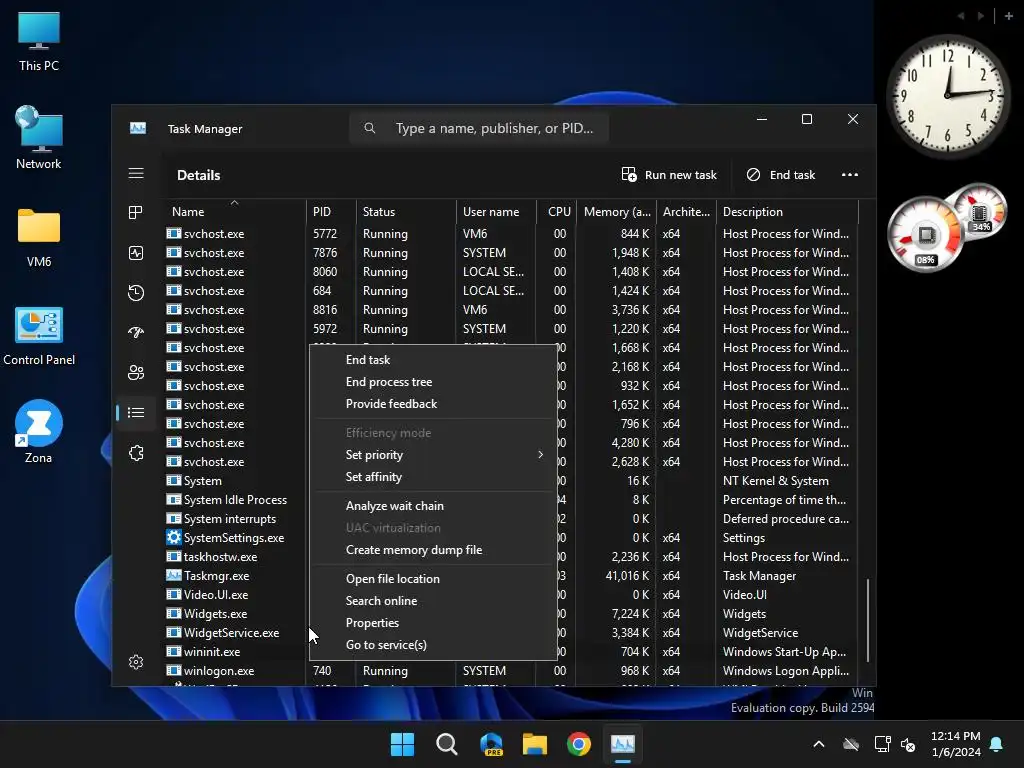Sort by Memory column header
Viewport: 1024px width, 768px height.
coord(616,212)
